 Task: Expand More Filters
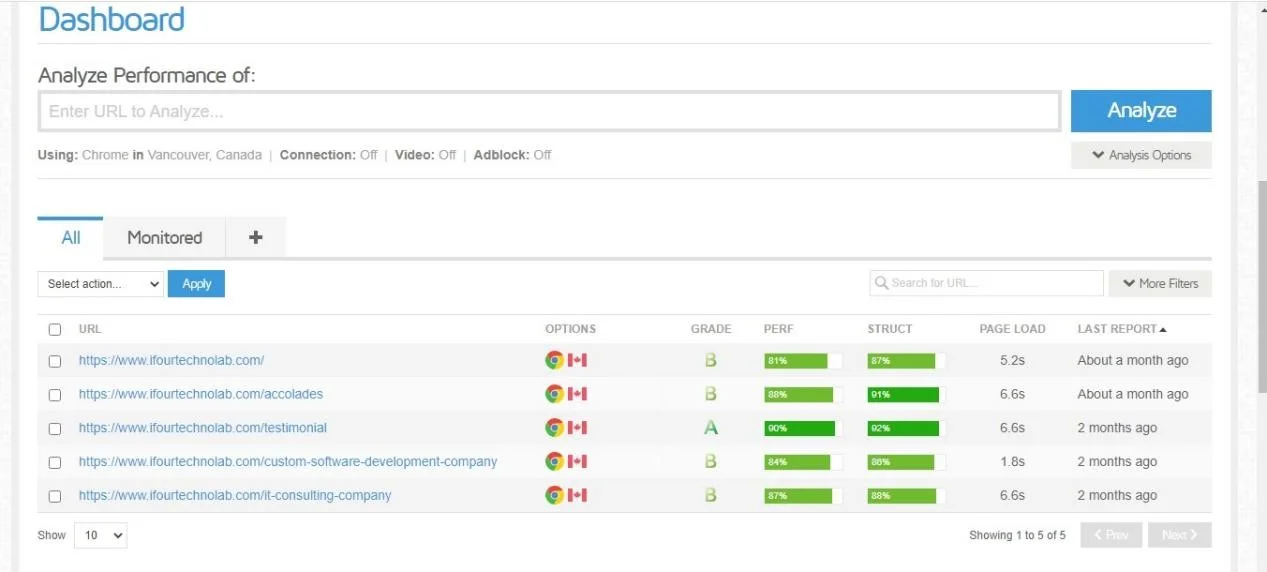point(1160,283)
